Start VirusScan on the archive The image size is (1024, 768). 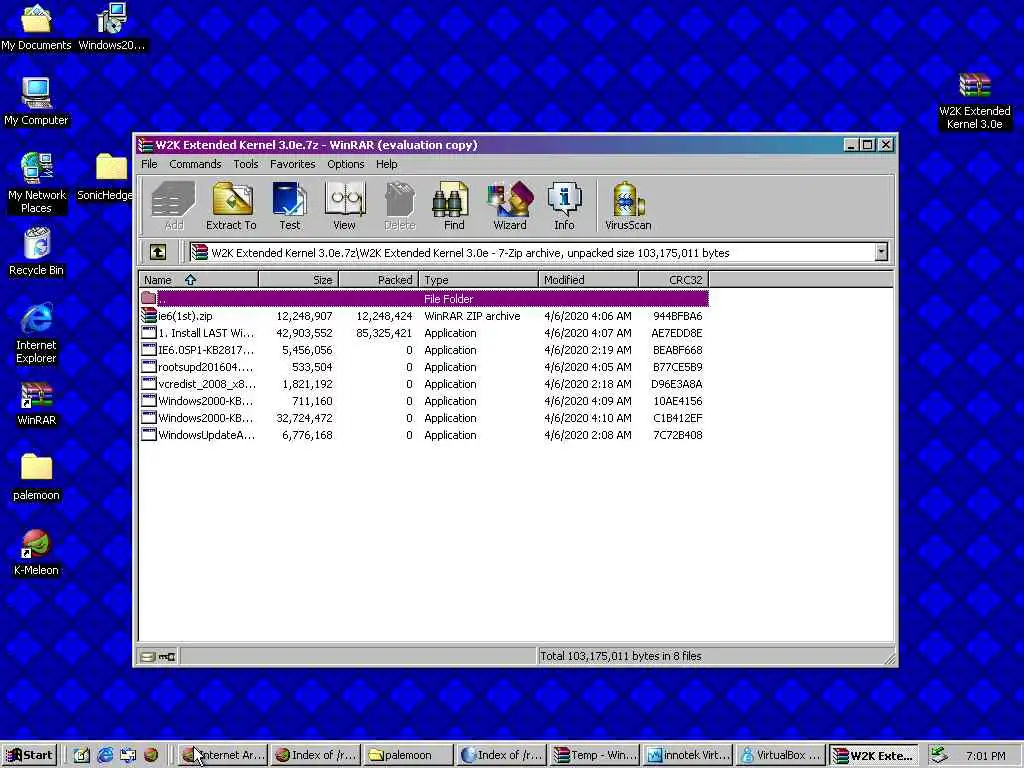click(628, 206)
